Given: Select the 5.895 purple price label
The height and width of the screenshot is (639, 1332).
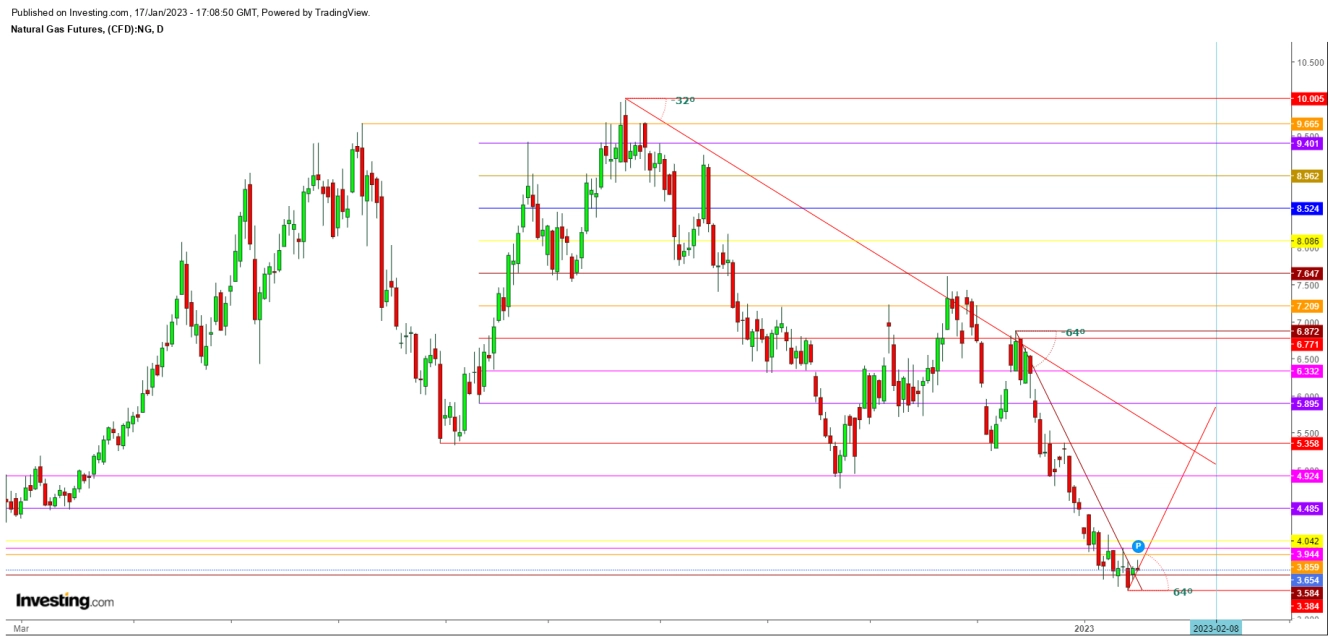Looking at the screenshot, I should point(1309,404).
